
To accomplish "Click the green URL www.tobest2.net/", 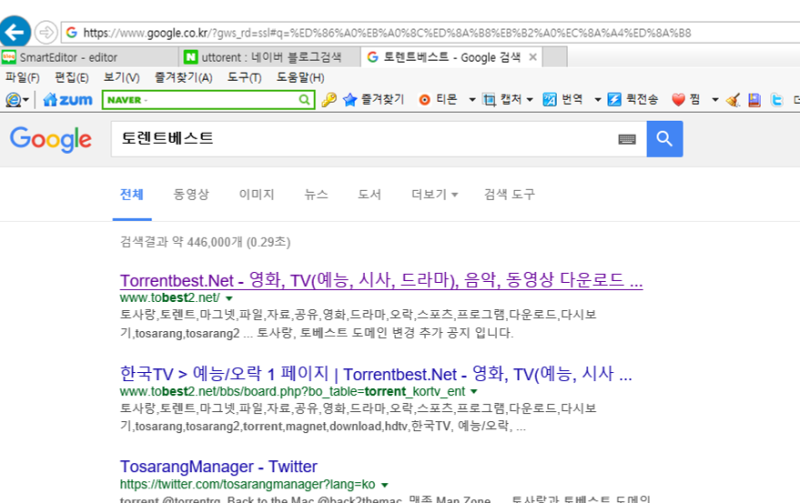I will [170, 298].
